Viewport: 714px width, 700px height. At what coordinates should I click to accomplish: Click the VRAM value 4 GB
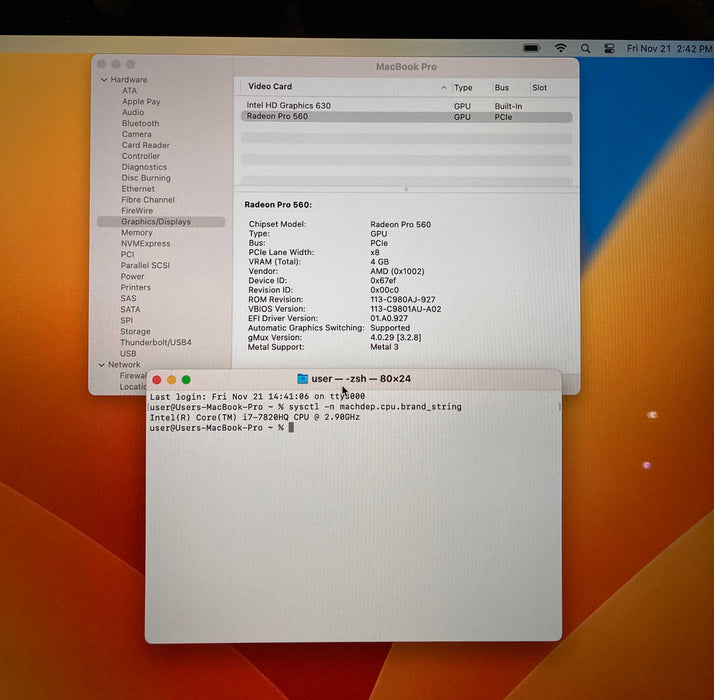tap(380, 262)
